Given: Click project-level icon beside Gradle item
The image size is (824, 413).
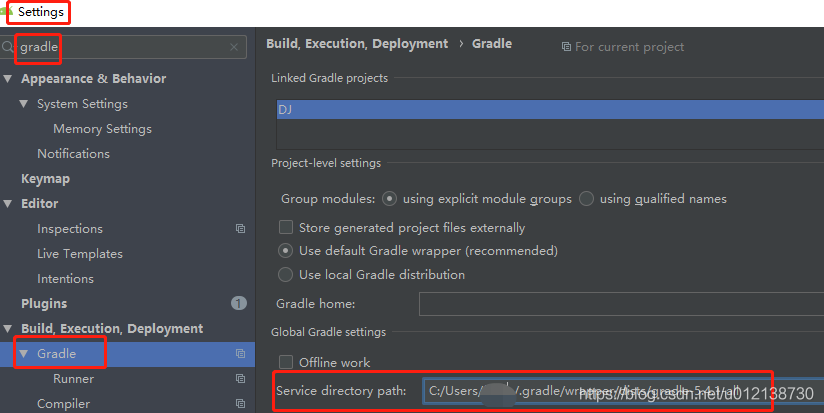Looking at the screenshot, I should click(240, 354).
